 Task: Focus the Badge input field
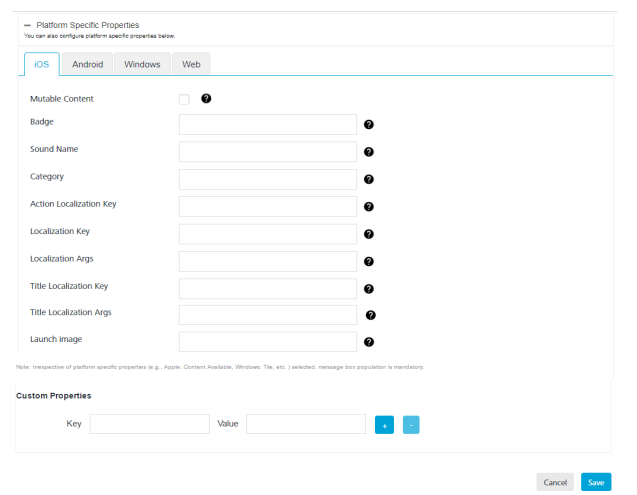click(268, 124)
